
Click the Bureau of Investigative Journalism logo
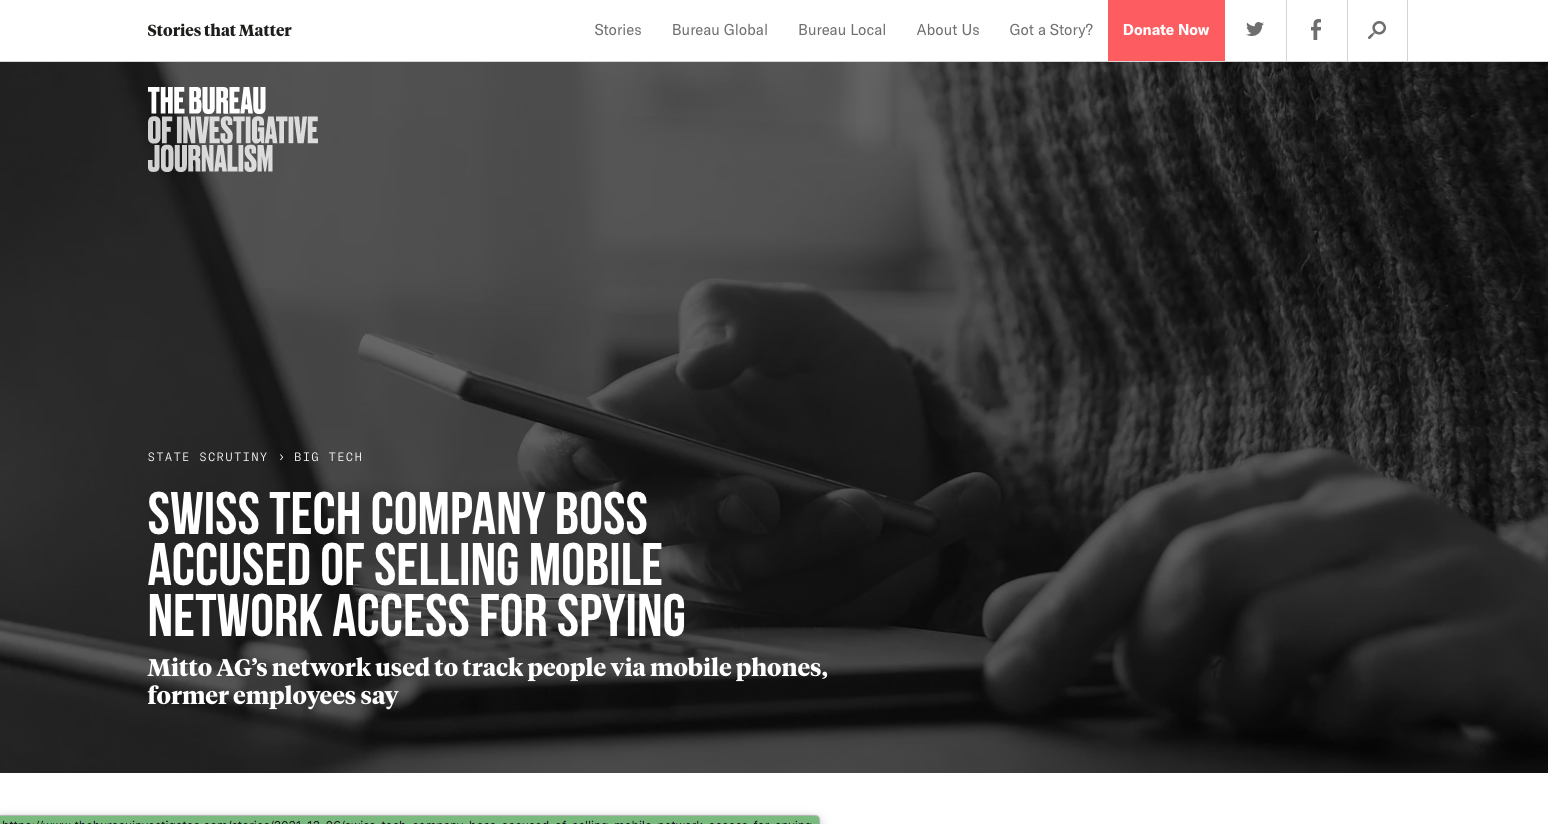coord(233,130)
